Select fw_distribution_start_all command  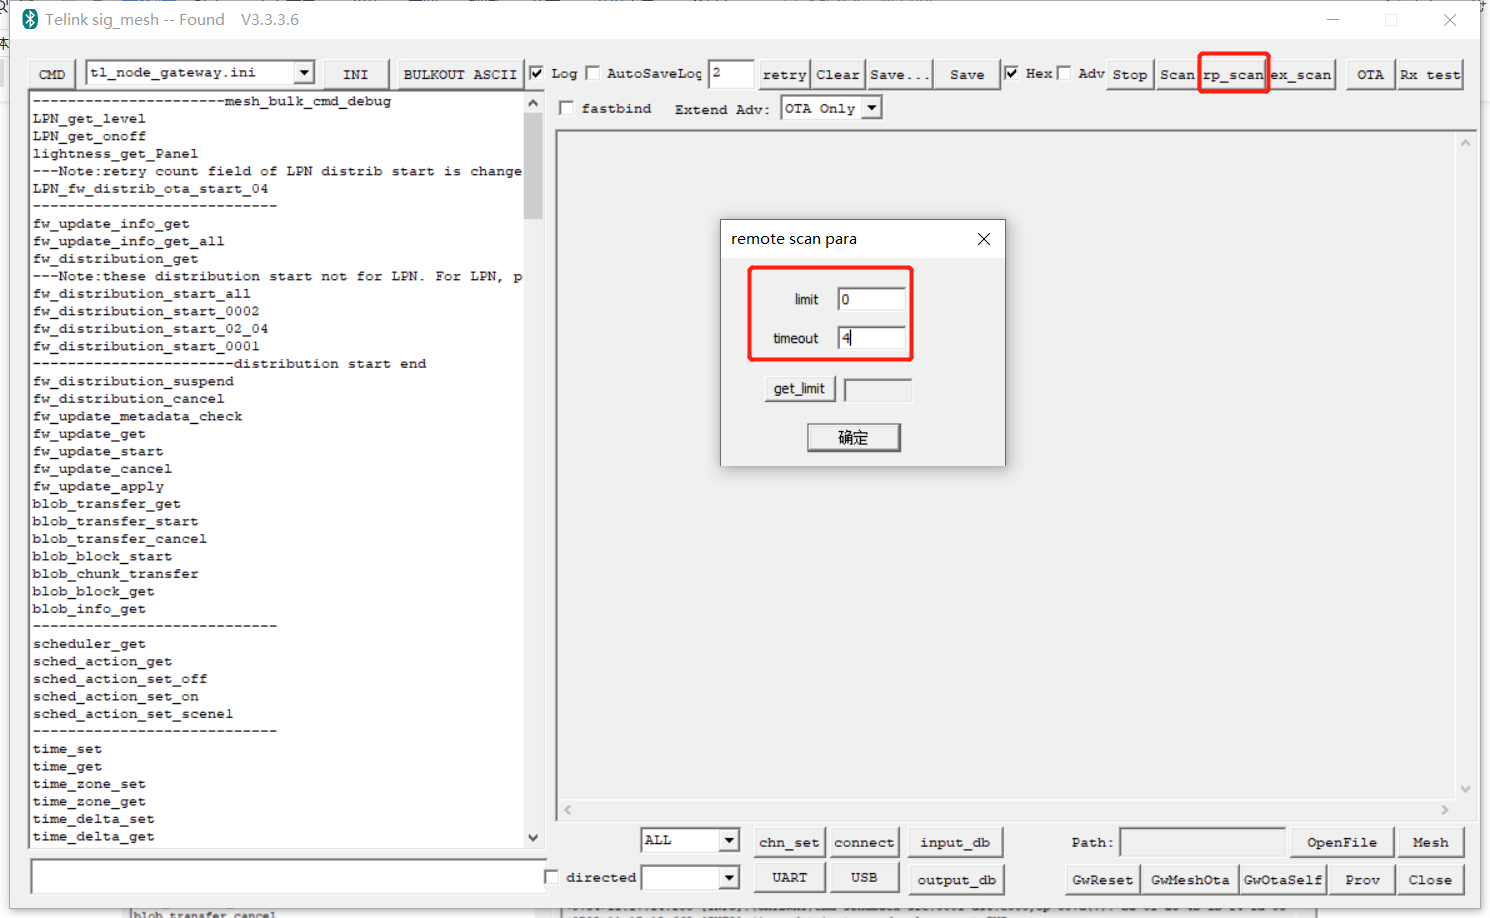(142, 294)
